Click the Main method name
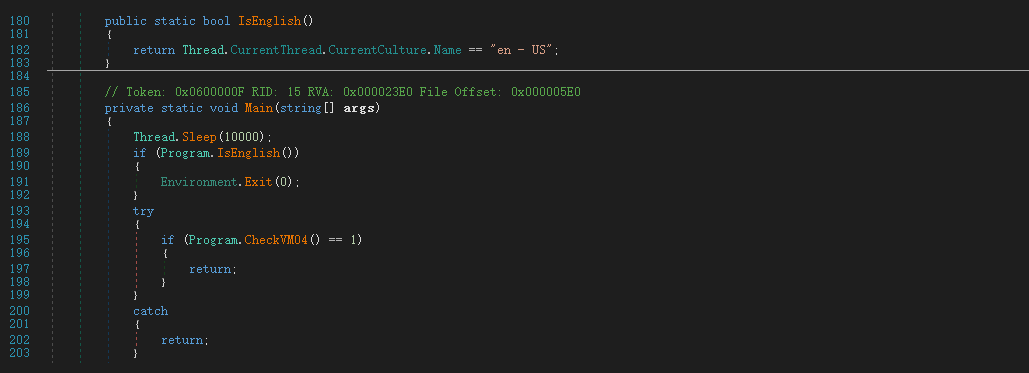This screenshot has width=1029, height=373. point(259,108)
